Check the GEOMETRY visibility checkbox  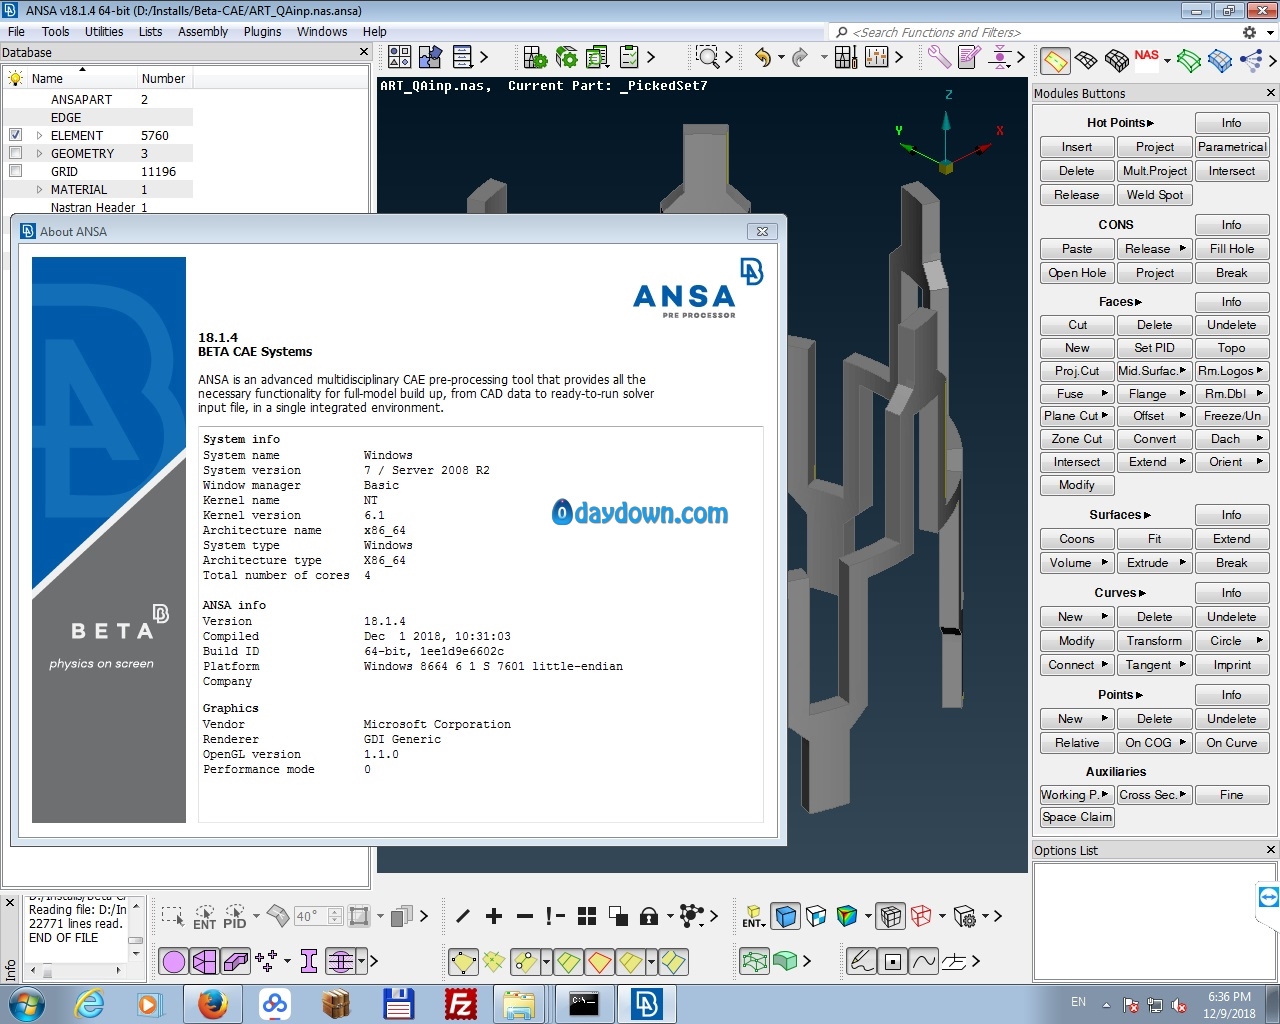click(15, 153)
